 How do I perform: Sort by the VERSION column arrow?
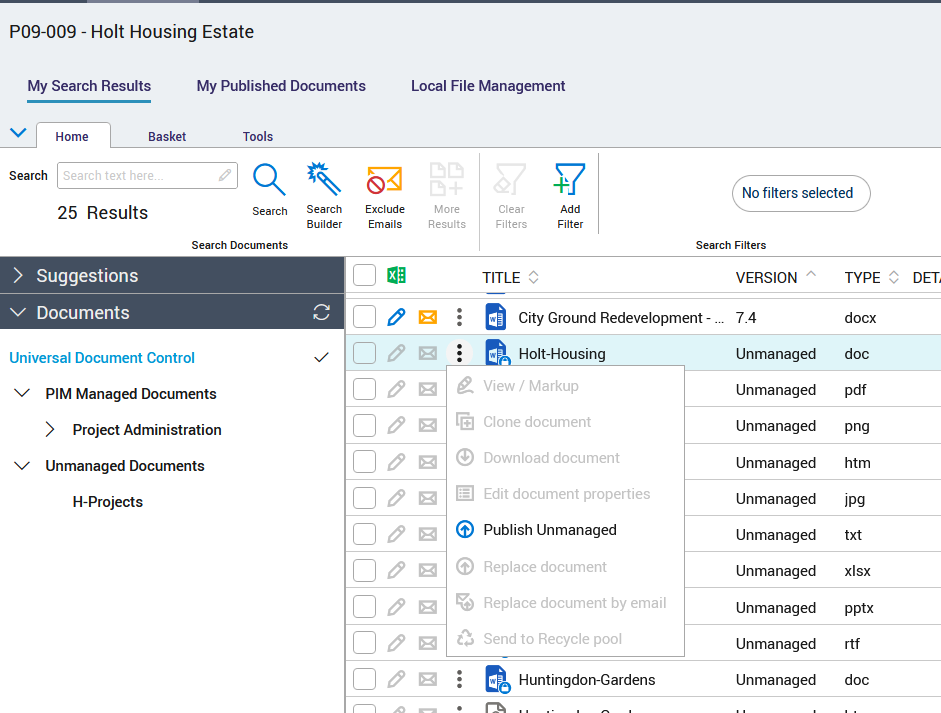click(811, 274)
